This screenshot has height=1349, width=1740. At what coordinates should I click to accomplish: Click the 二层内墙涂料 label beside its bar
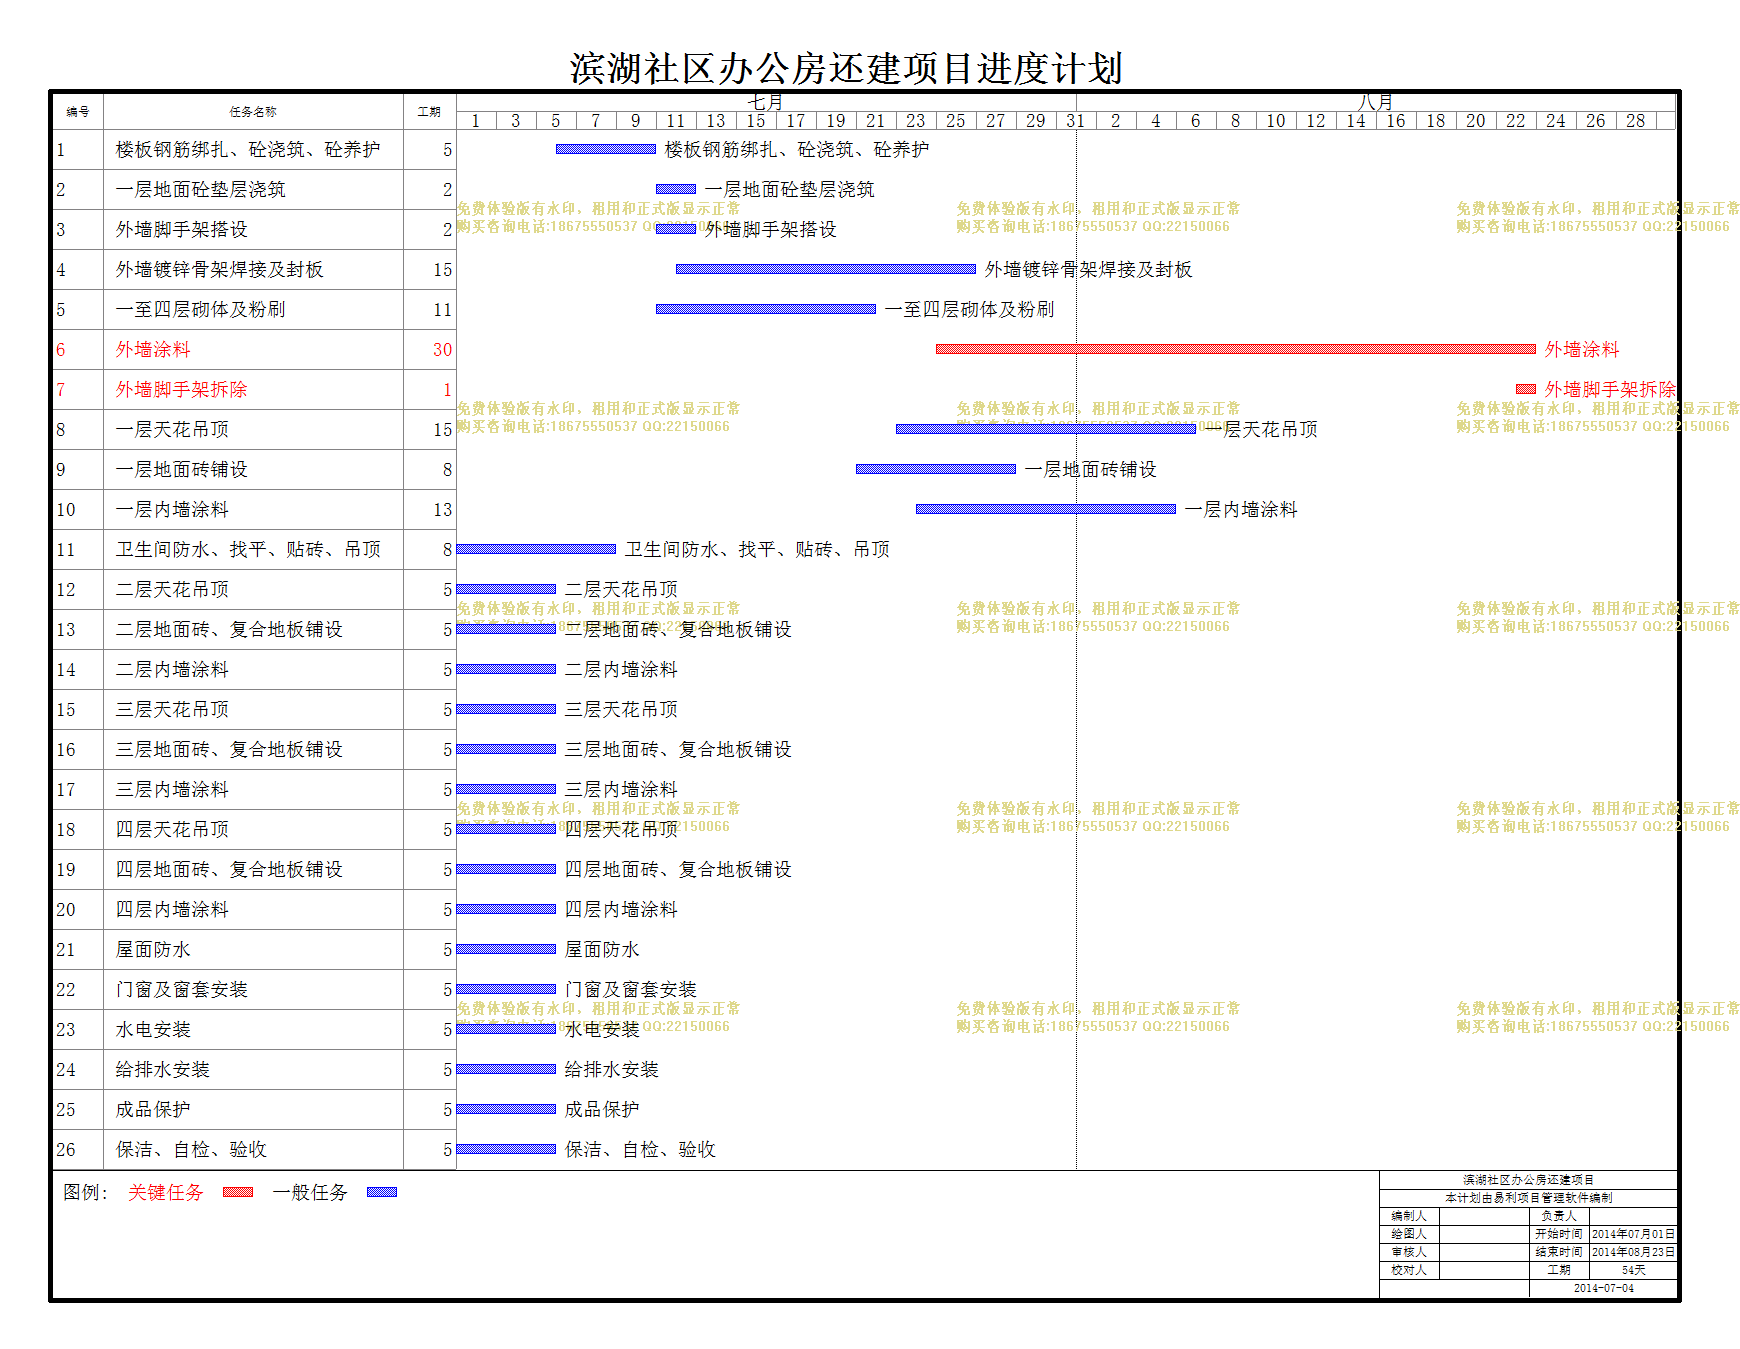pos(621,669)
